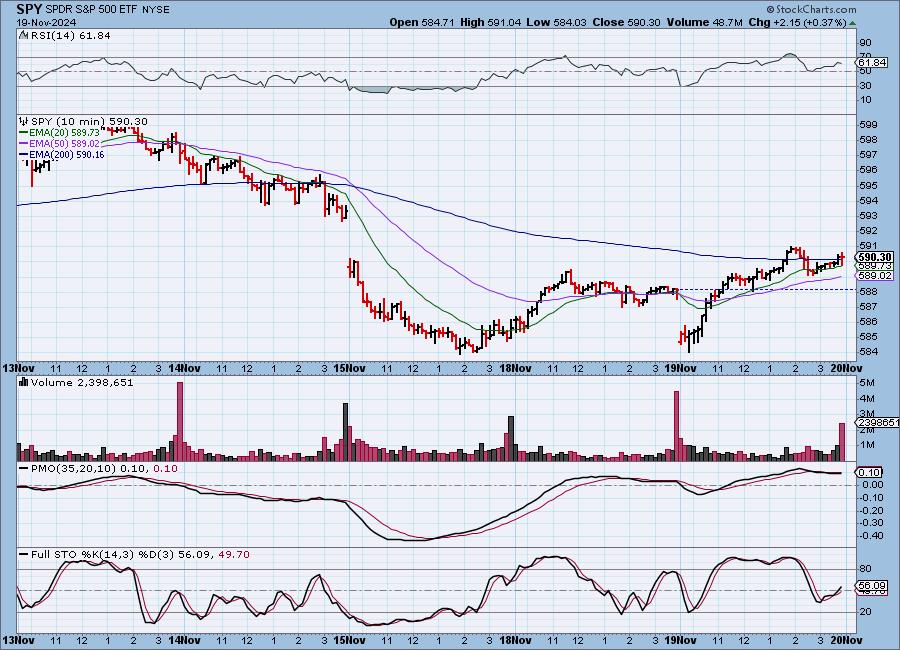Click the 589.02 EMA tag on price axis
The image size is (900, 650).
875,276
